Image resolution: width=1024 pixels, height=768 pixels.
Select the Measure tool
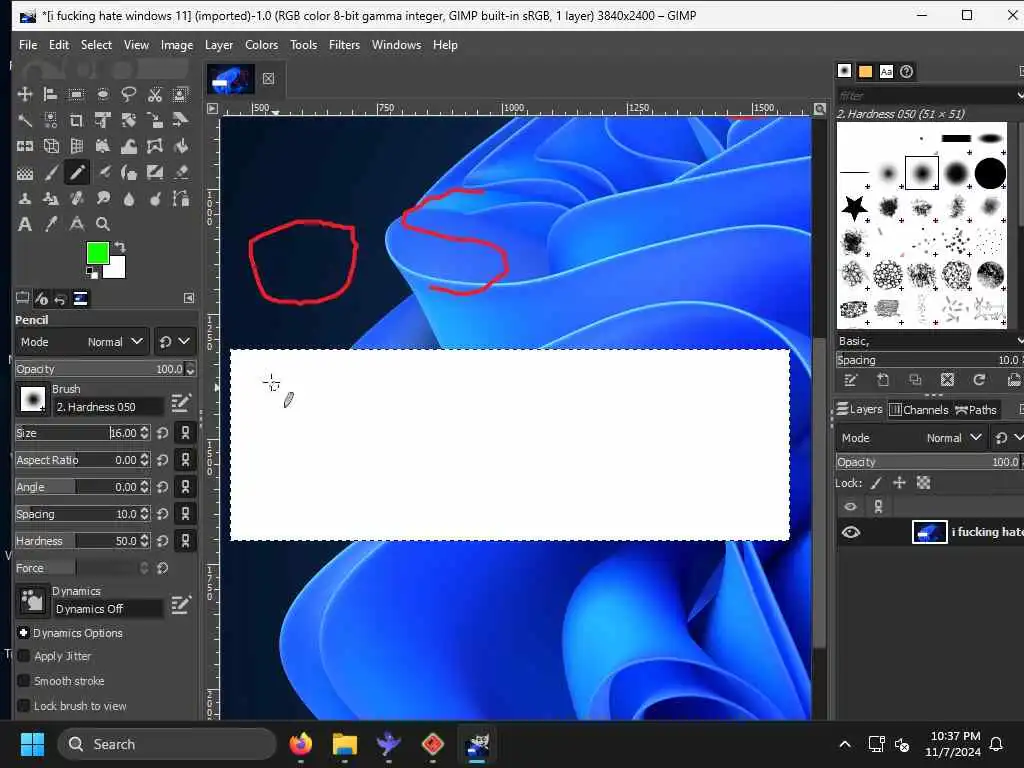pyautogui.click(x=76, y=224)
